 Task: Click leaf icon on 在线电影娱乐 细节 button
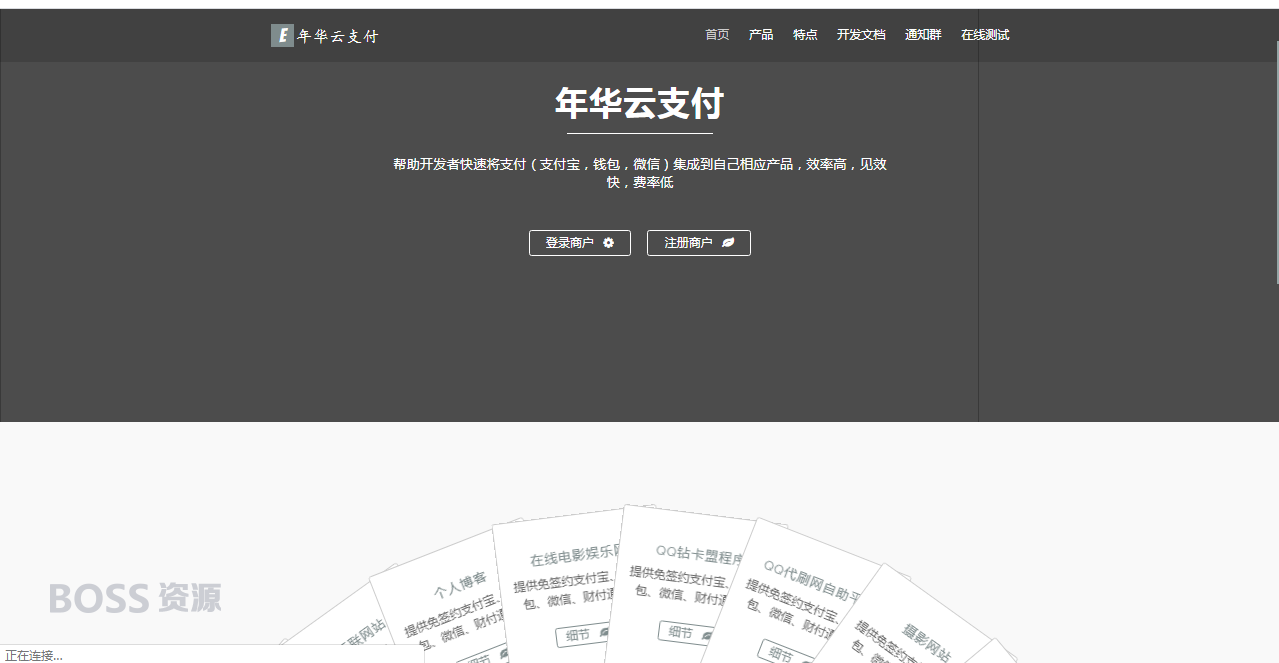[604, 632]
